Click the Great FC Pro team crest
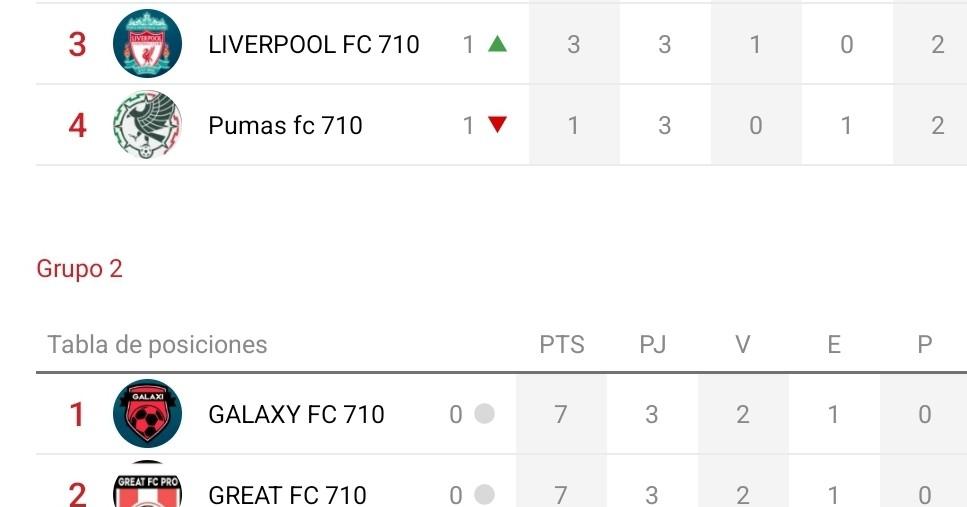 147,487
